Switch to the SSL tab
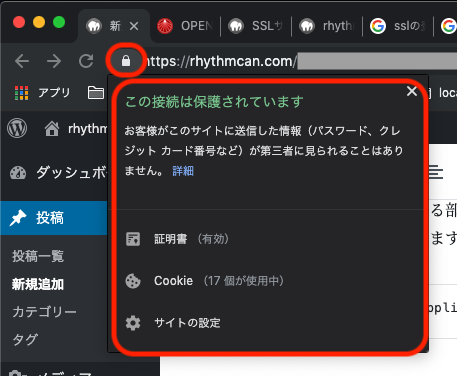The image size is (457, 376). coord(256,26)
